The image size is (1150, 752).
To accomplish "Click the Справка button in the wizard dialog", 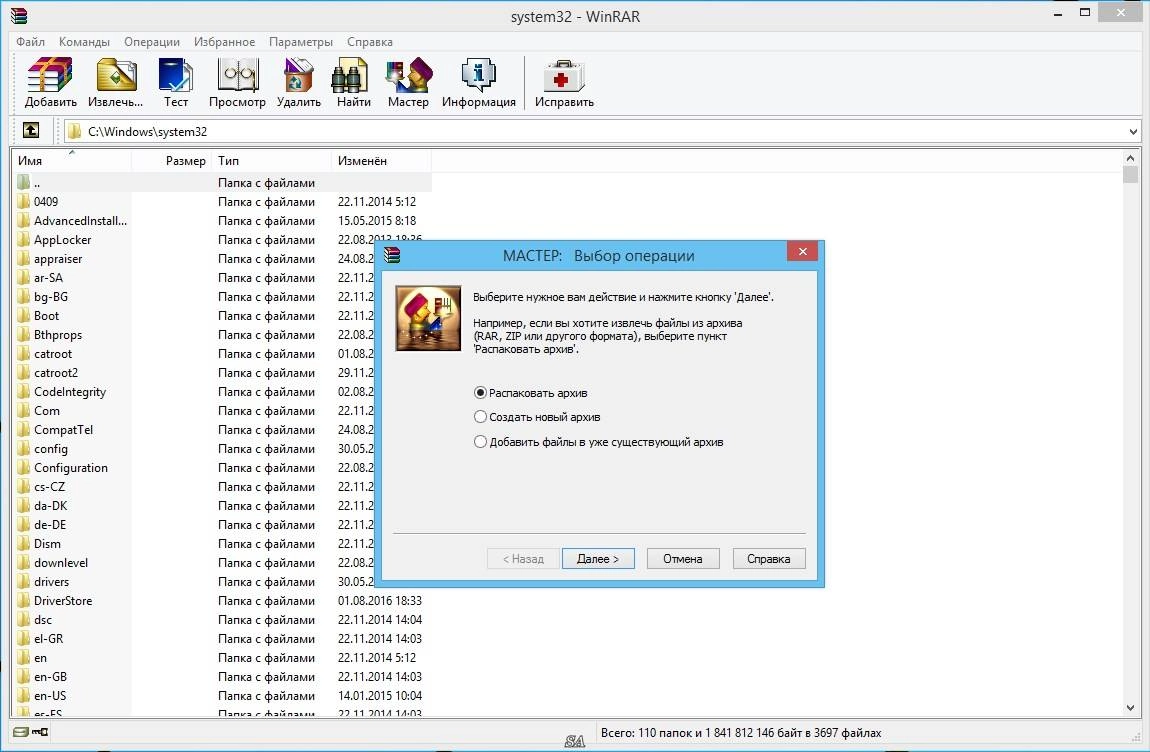I will (x=769, y=558).
